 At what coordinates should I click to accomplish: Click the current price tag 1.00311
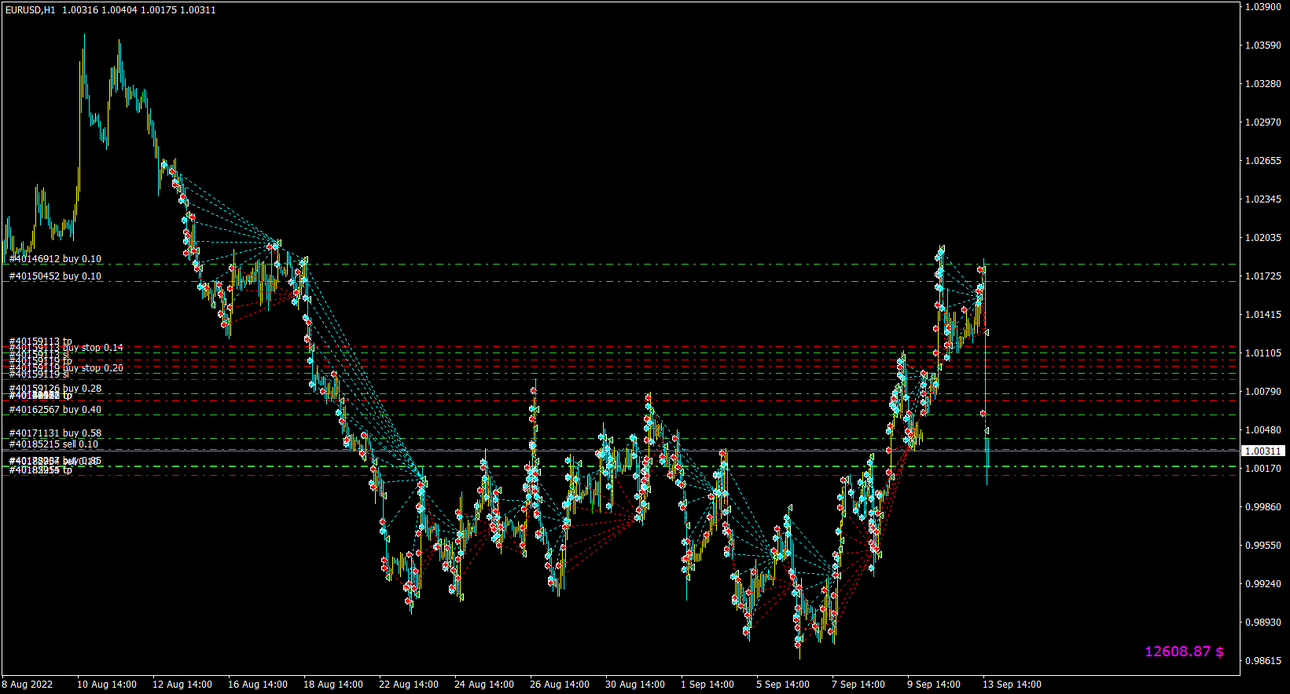click(x=1263, y=451)
